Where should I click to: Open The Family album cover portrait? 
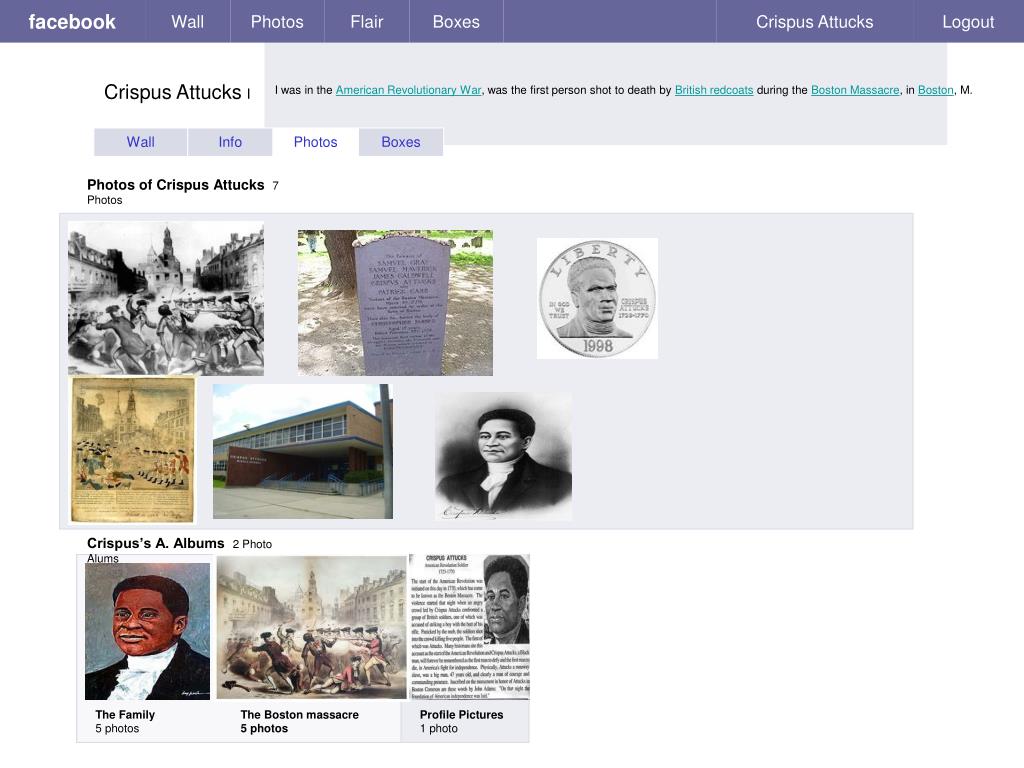[148, 631]
